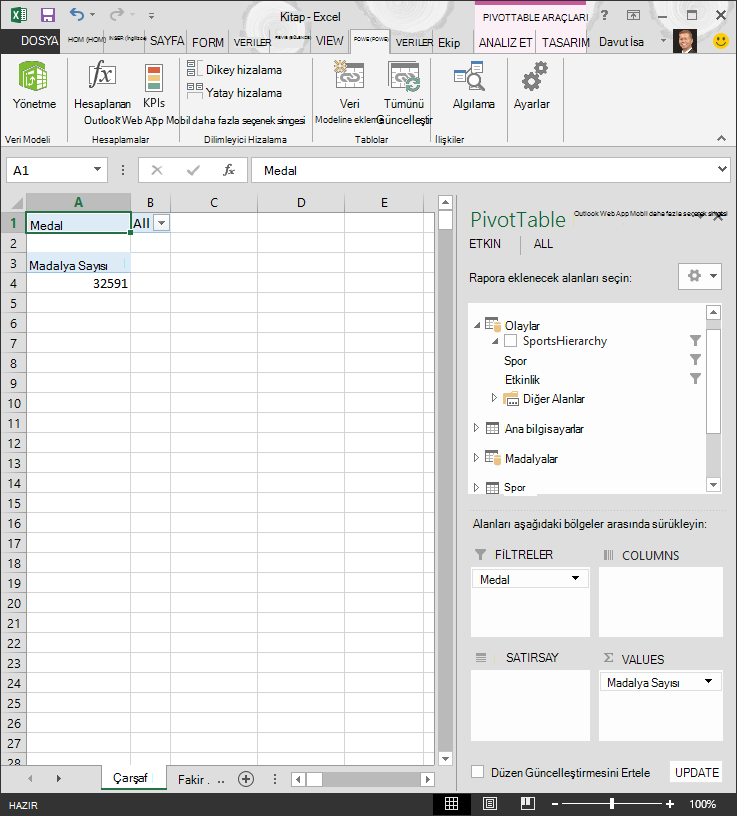Click the Redo arrow

[x=116, y=15]
